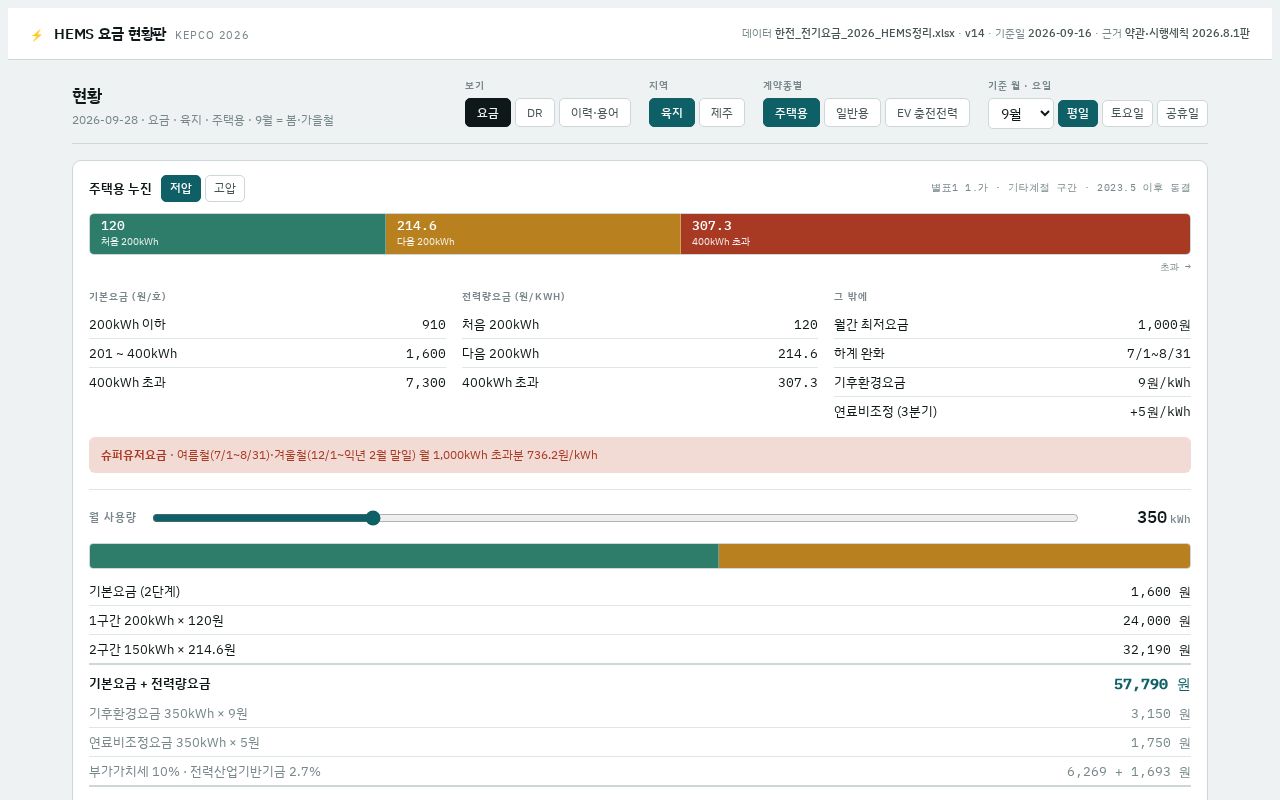Click the green usage breakdown bar segment
The width and height of the screenshot is (1280, 800).
[x=404, y=556]
